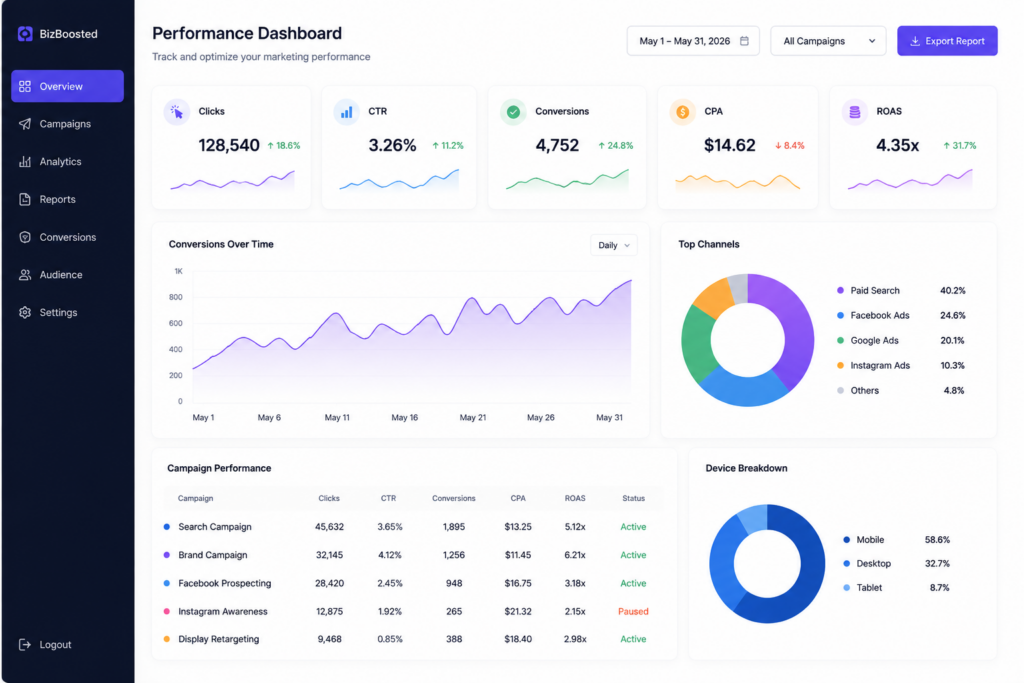
Task: Click the 45,632 clicks value
Action: point(329,527)
